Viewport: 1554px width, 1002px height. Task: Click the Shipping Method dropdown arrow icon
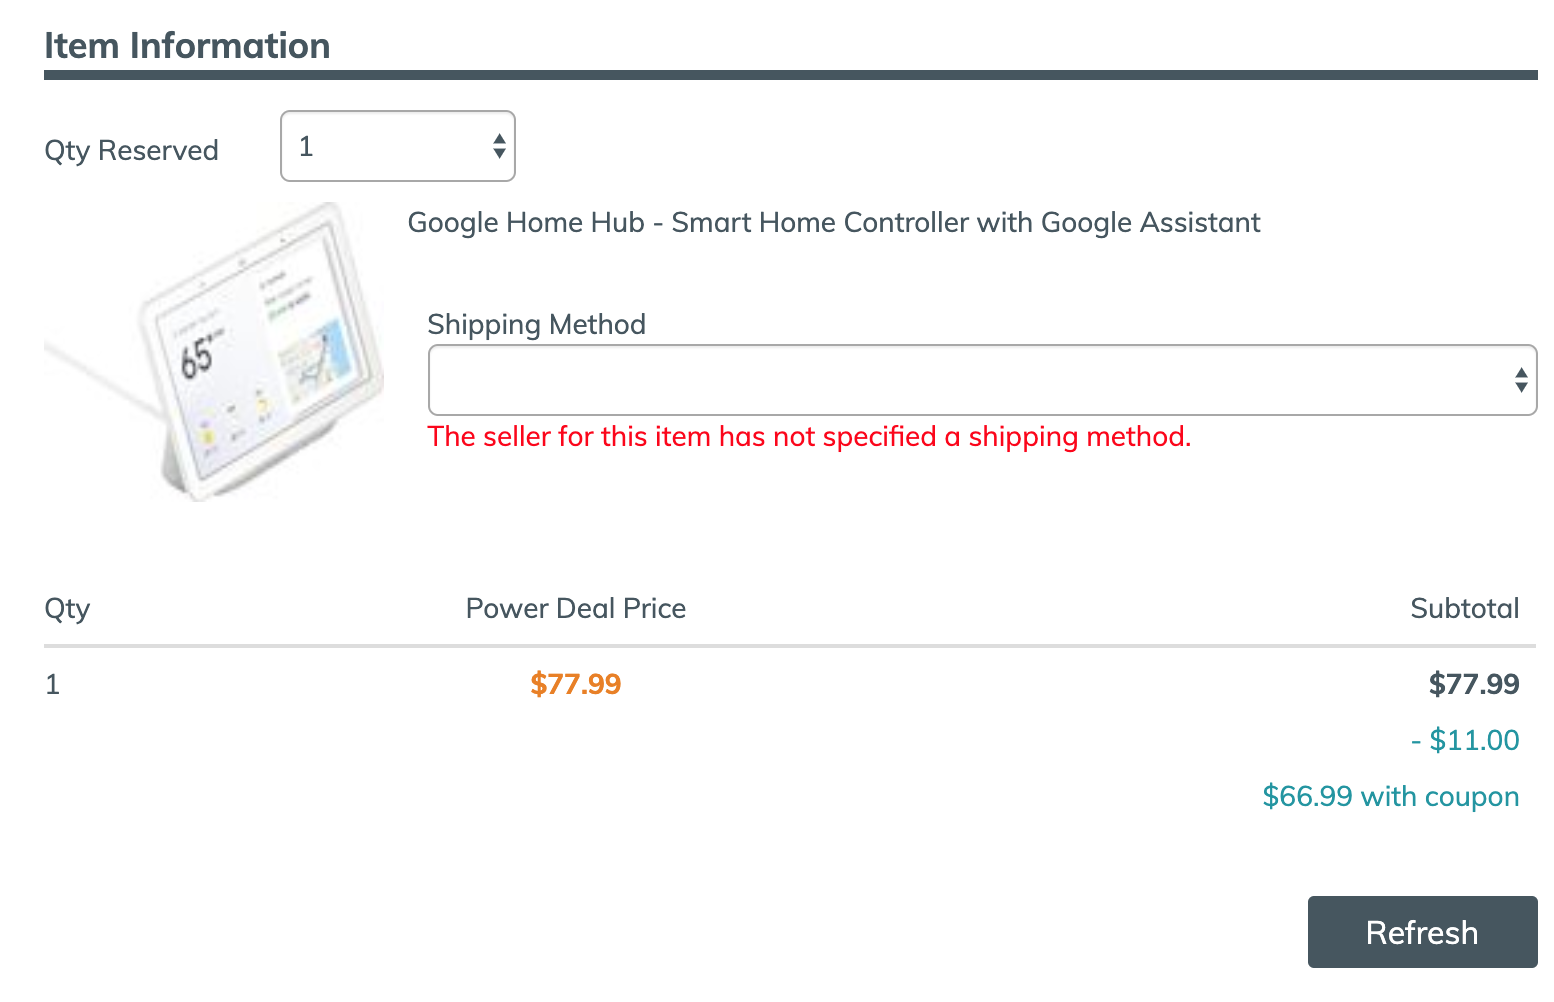coord(1520,380)
